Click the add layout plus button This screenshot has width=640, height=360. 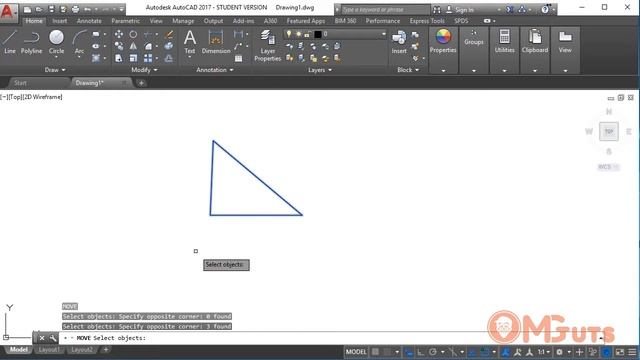(x=106, y=350)
